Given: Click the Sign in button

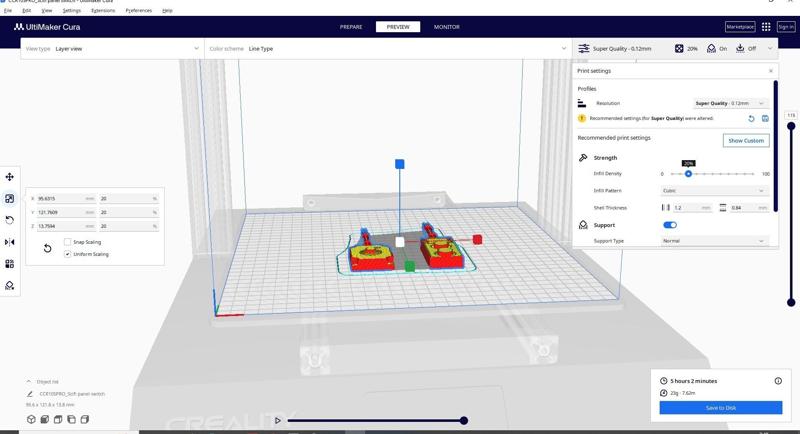Looking at the screenshot, I should pos(786,27).
